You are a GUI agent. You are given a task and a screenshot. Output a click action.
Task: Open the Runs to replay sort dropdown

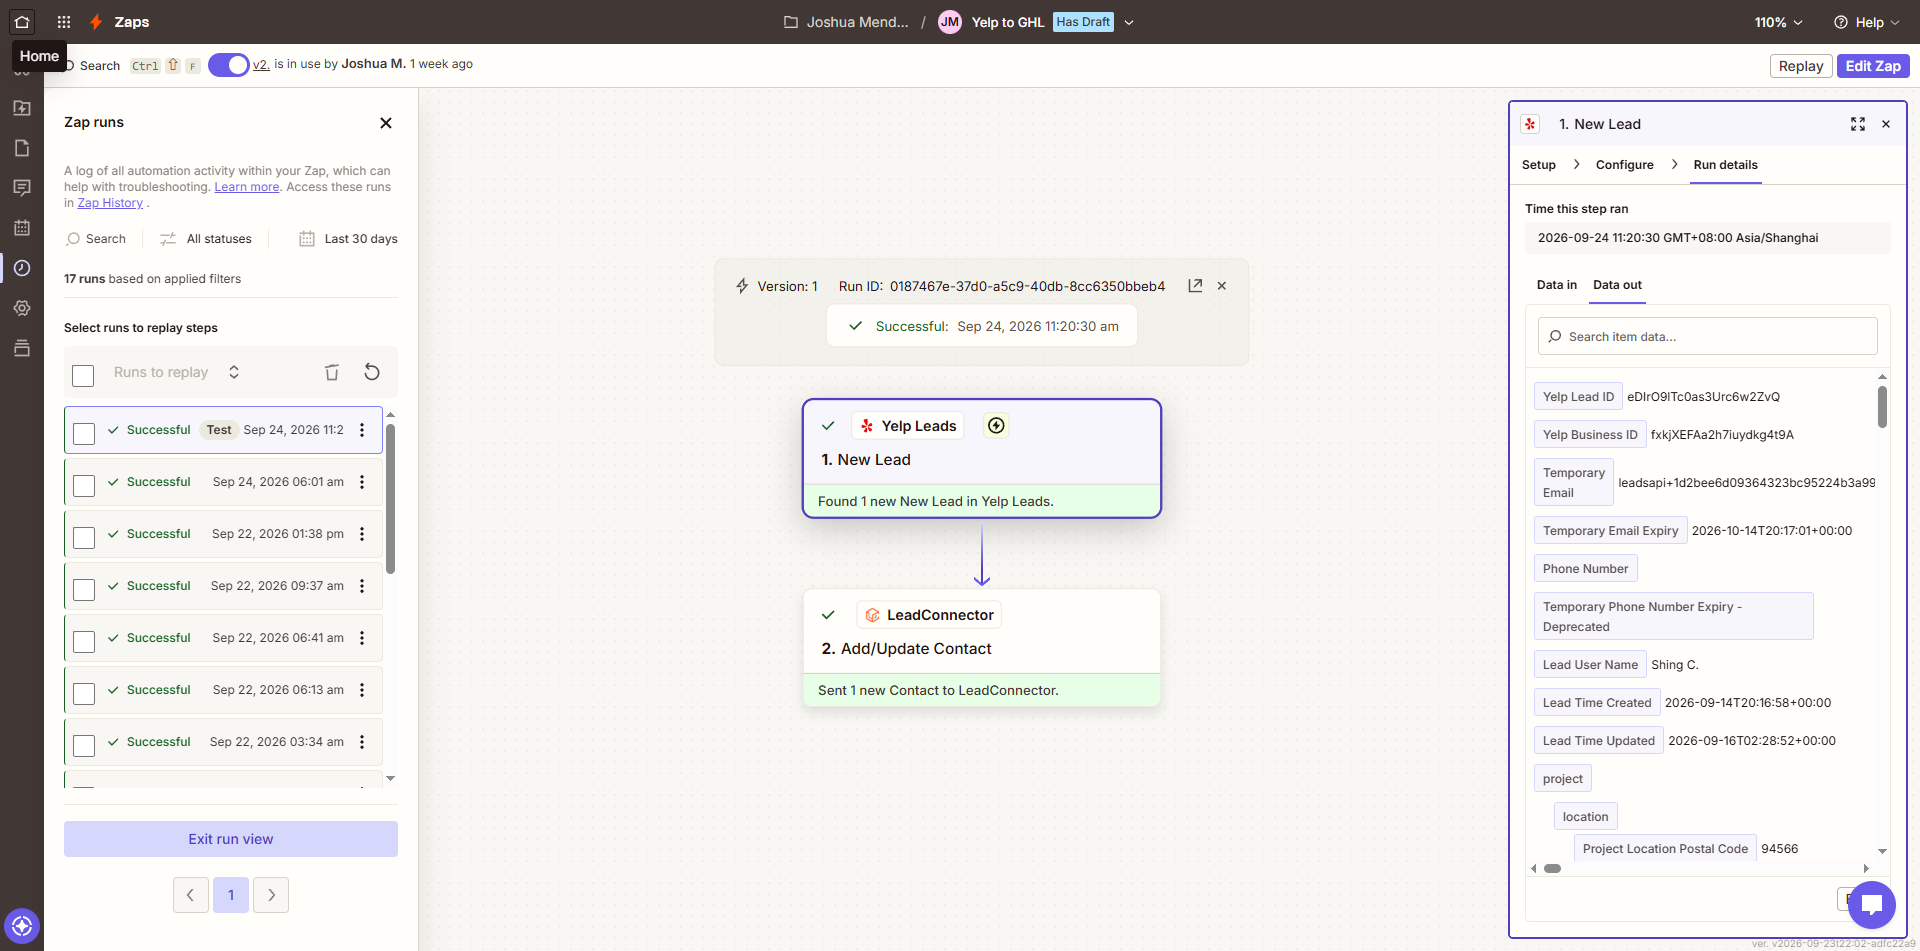click(177, 372)
